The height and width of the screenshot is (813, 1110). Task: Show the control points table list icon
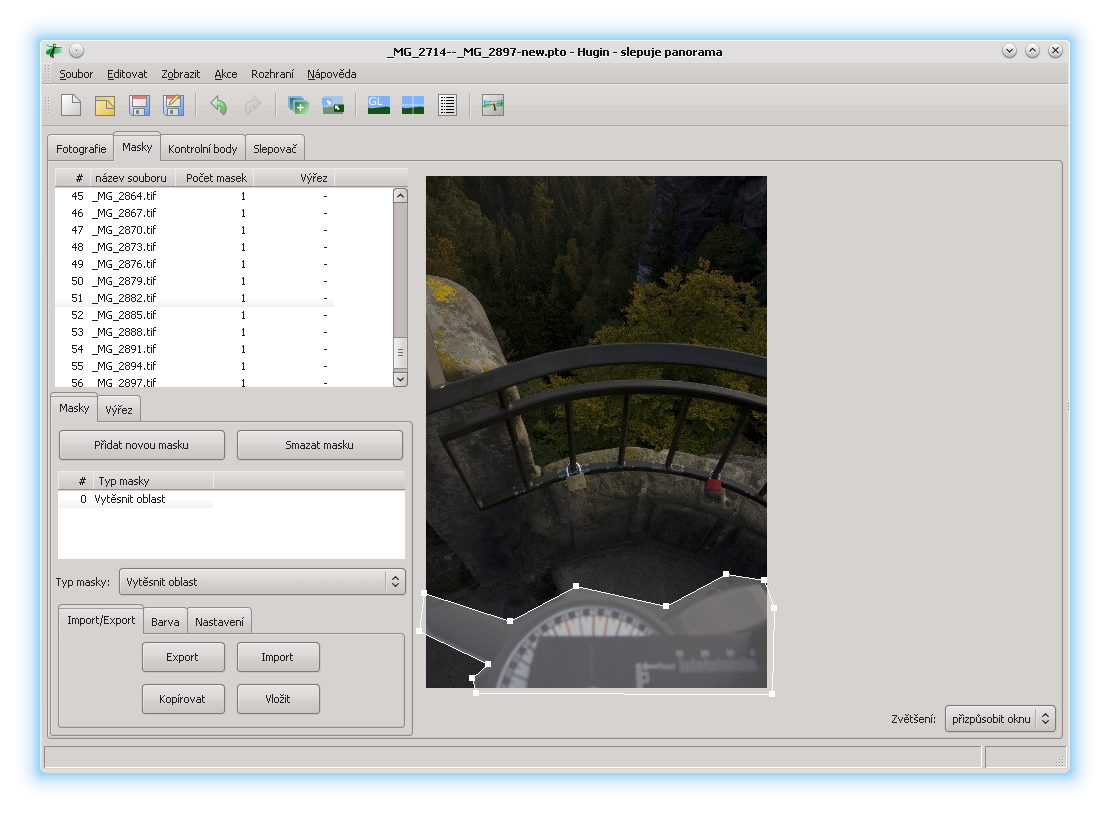(x=447, y=105)
